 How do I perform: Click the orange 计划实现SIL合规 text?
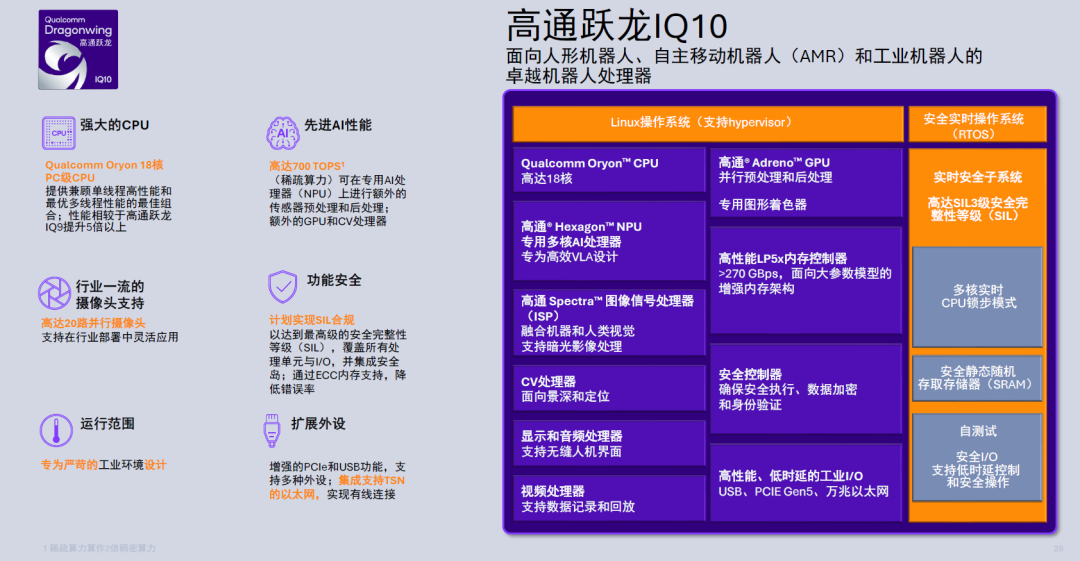click(x=311, y=320)
